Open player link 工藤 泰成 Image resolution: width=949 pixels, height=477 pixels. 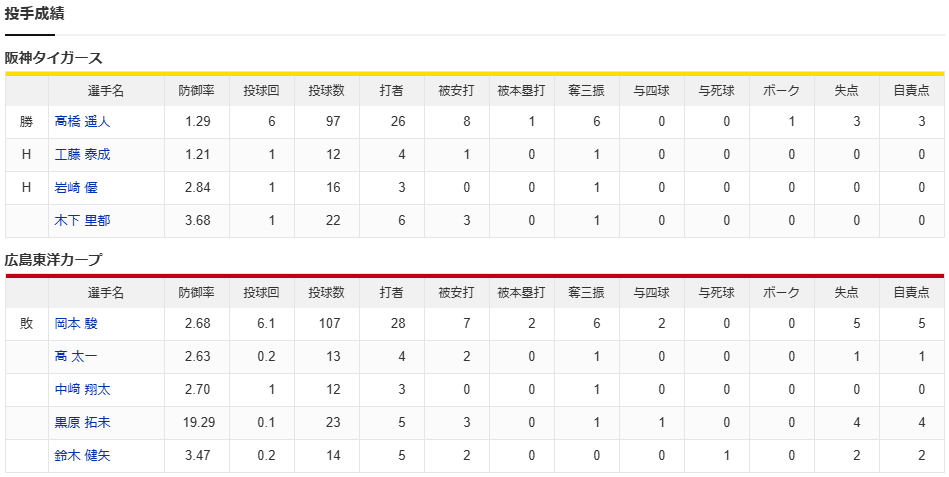82,154
